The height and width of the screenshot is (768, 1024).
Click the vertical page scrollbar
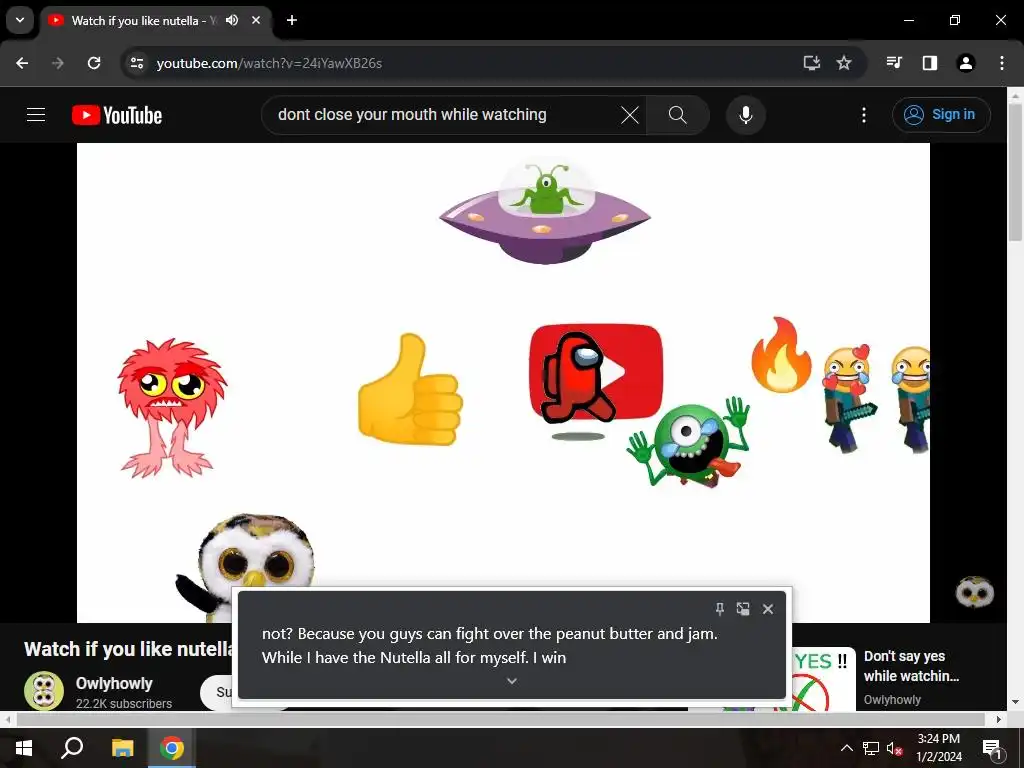[x=1015, y=171]
